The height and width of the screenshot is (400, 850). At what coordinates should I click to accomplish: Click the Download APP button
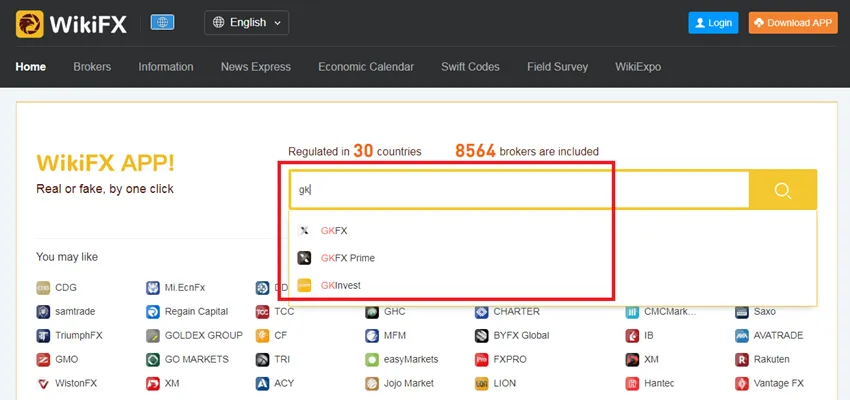pos(793,23)
